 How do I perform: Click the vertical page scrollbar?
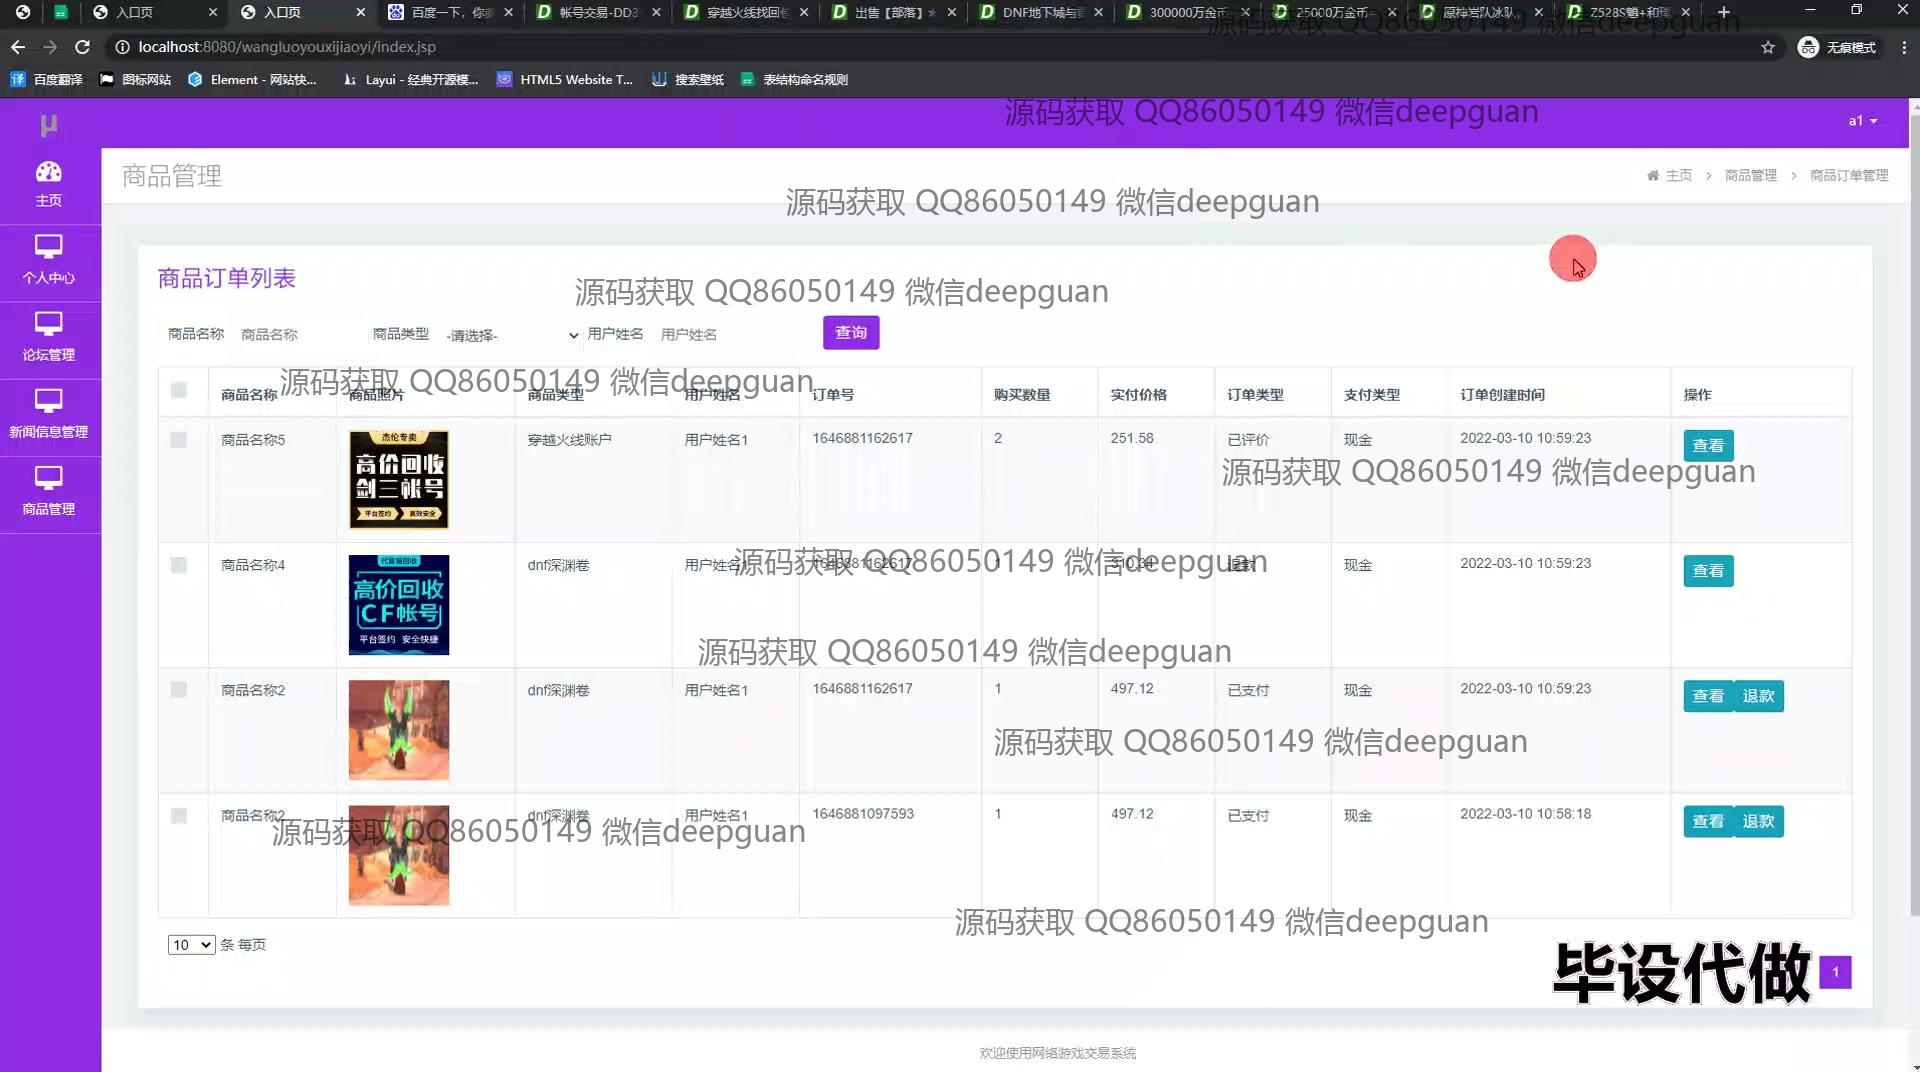point(1913,500)
